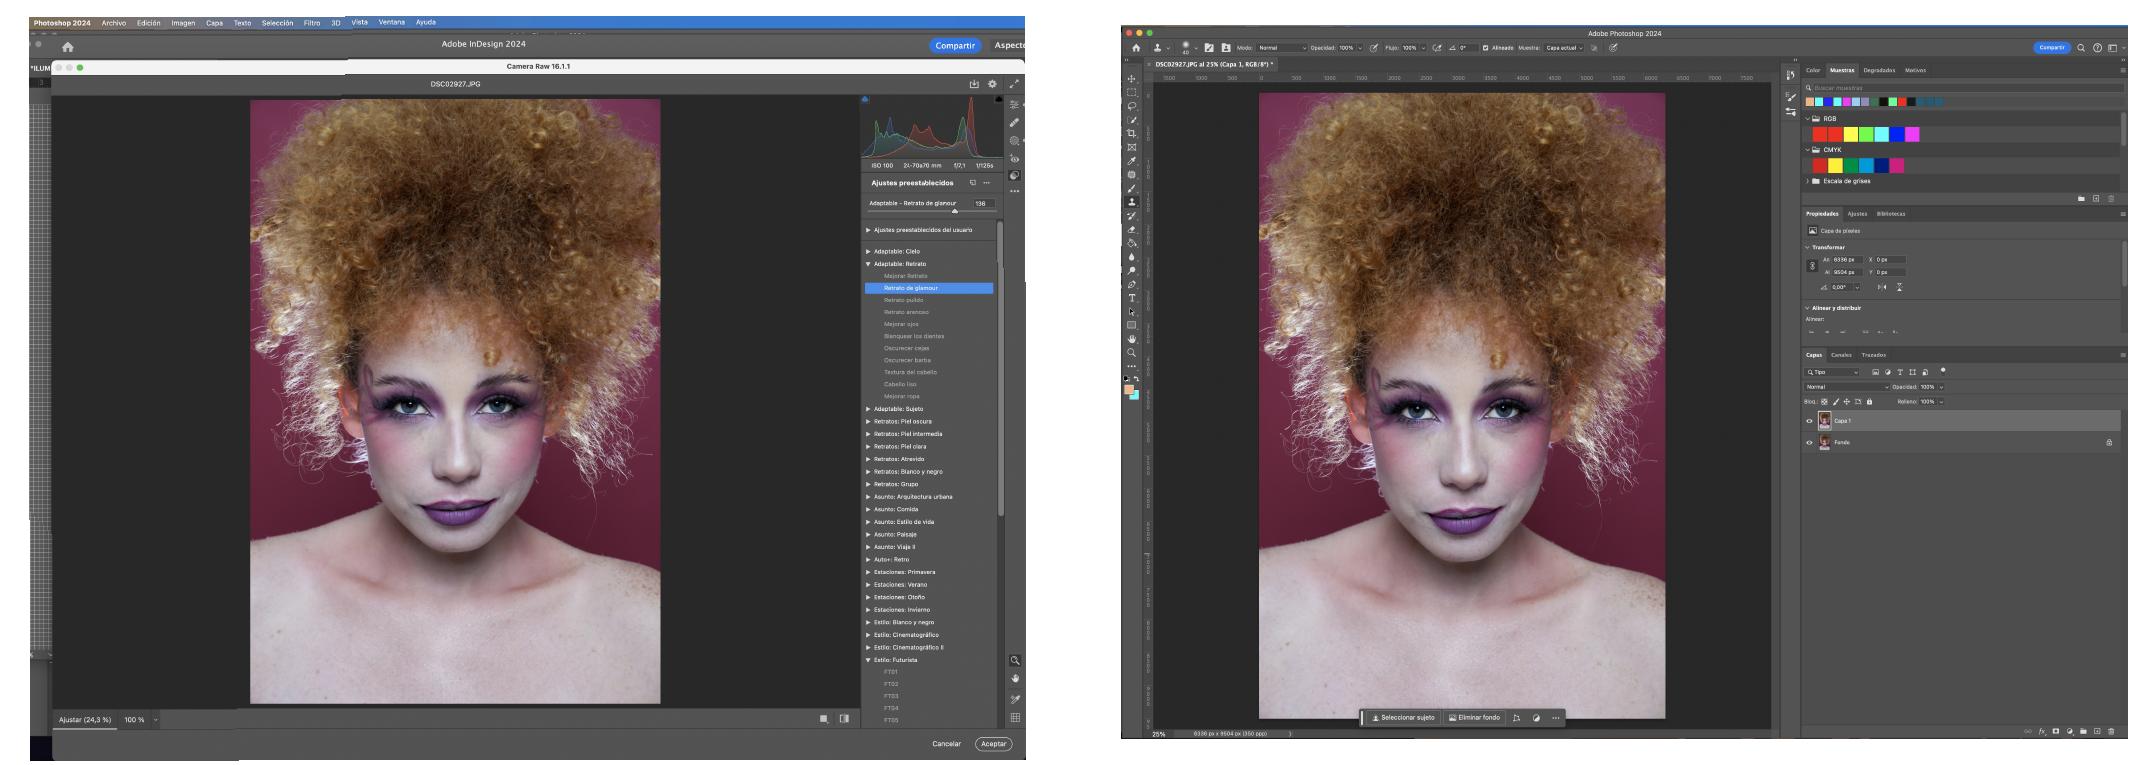Image resolution: width=2147 pixels, height=765 pixels.
Task: Open Camera Raw red eye removal tool
Action: (x=1015, y=158)
